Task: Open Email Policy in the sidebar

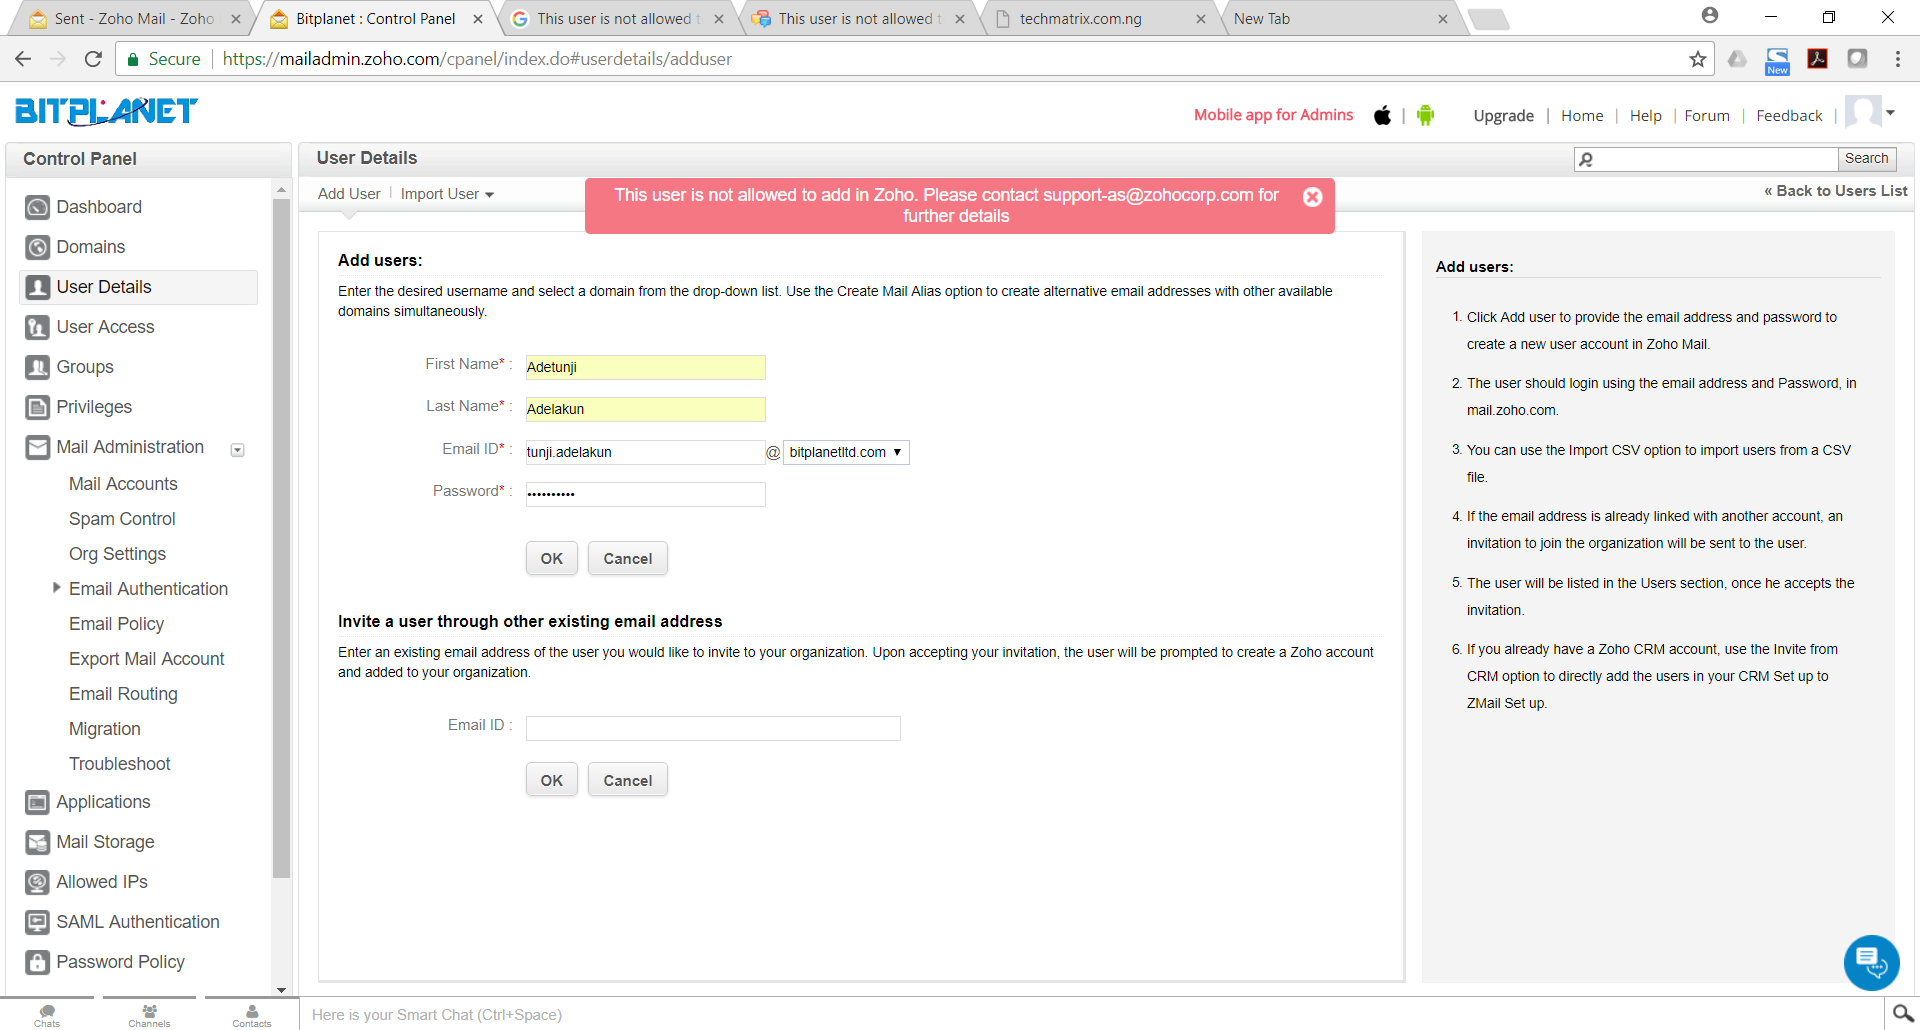Action: (x=116, y=624)
